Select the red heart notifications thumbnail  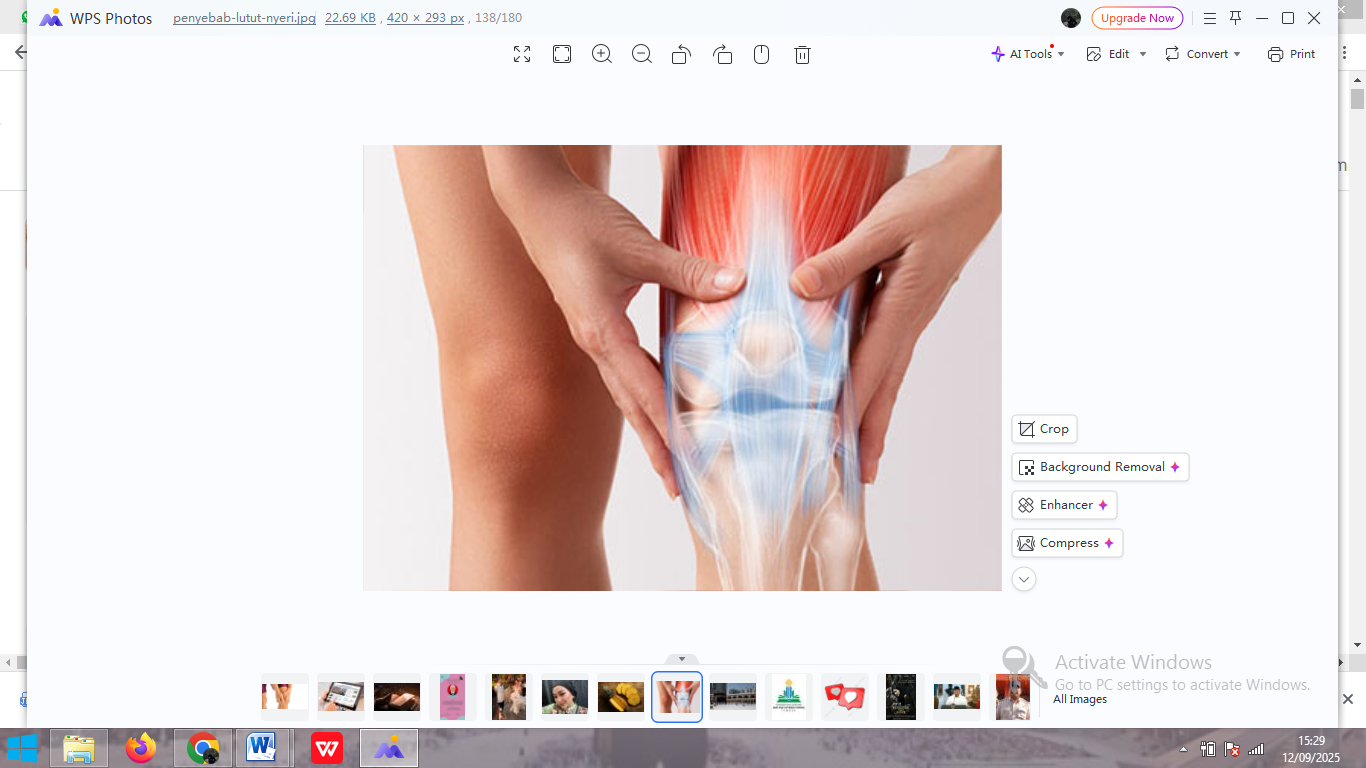click(x=845, y=697)
